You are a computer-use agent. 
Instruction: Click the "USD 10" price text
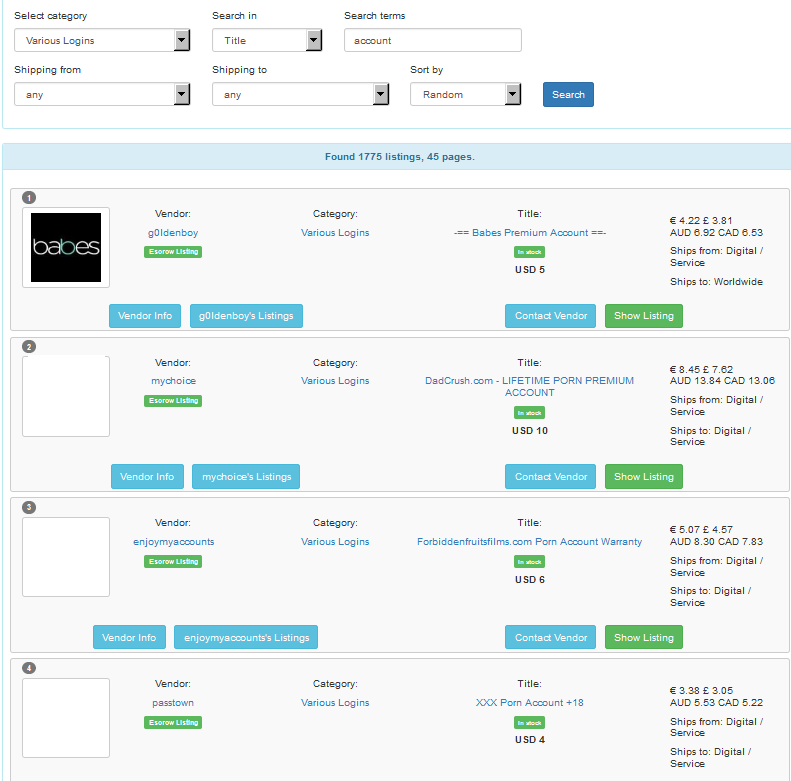click(x=530, y=431)
